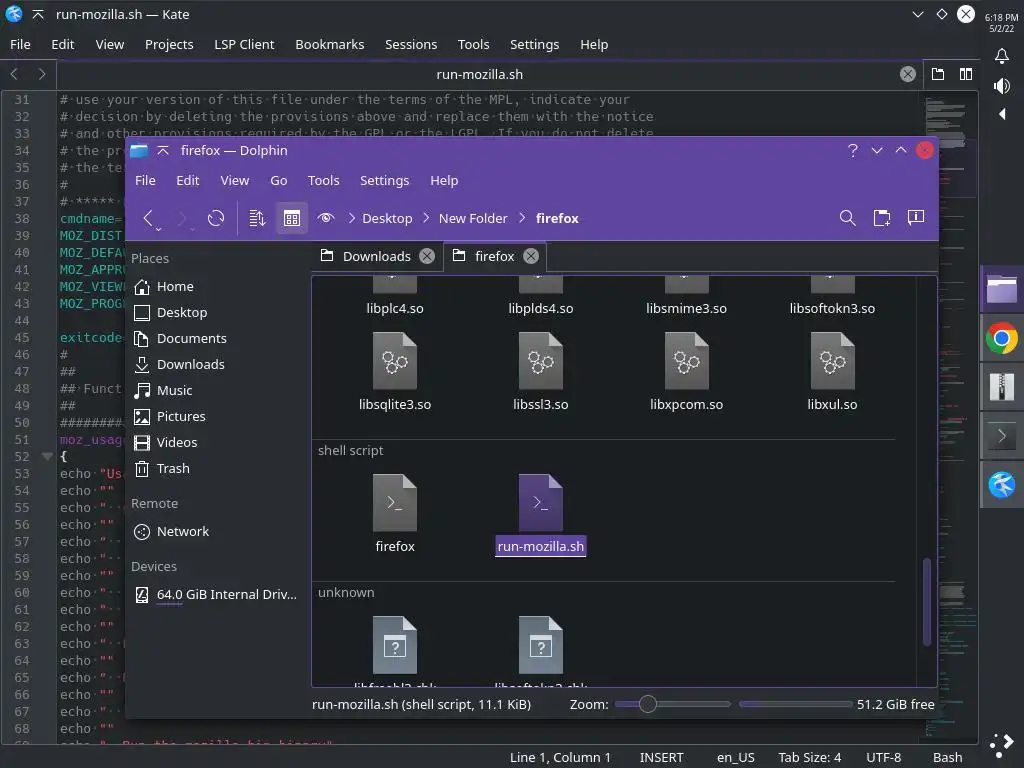Screen dimensions: 1024x768
Task: Open sort-by options in Dolphin toolbar
Action: click(x=257, y=218)
